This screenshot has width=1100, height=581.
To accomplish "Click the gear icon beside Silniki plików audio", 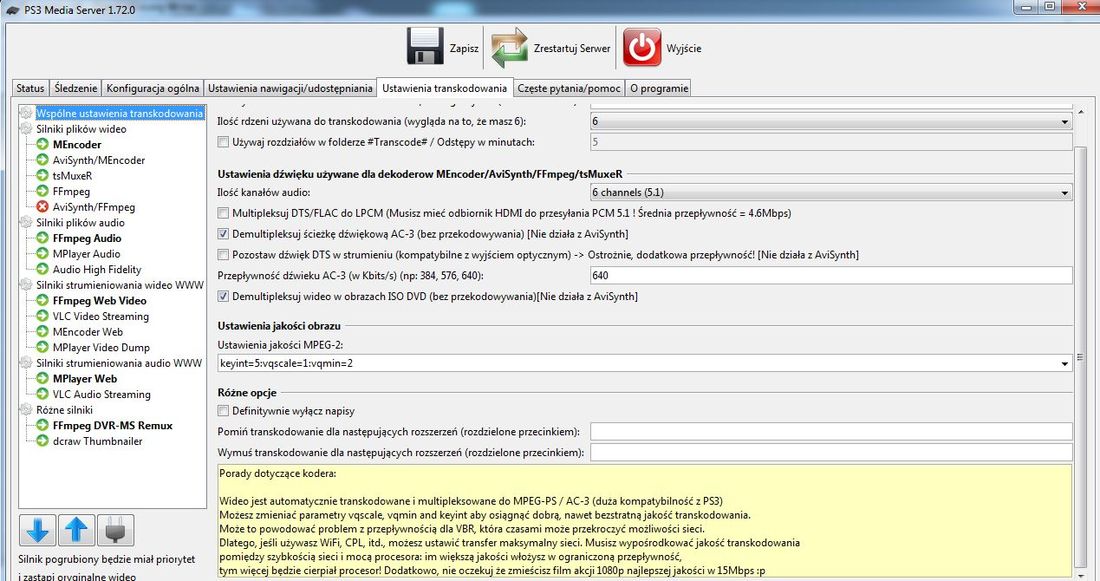I will click(27, 222).
